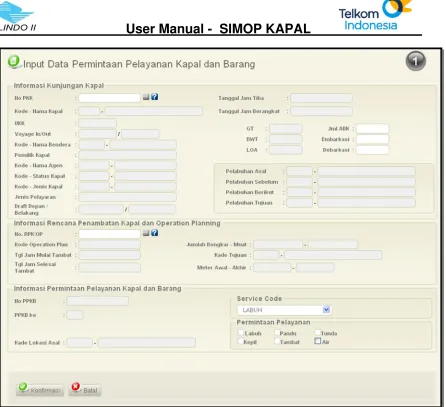Click the Konfirmasi button

click(x=40, y=390)
